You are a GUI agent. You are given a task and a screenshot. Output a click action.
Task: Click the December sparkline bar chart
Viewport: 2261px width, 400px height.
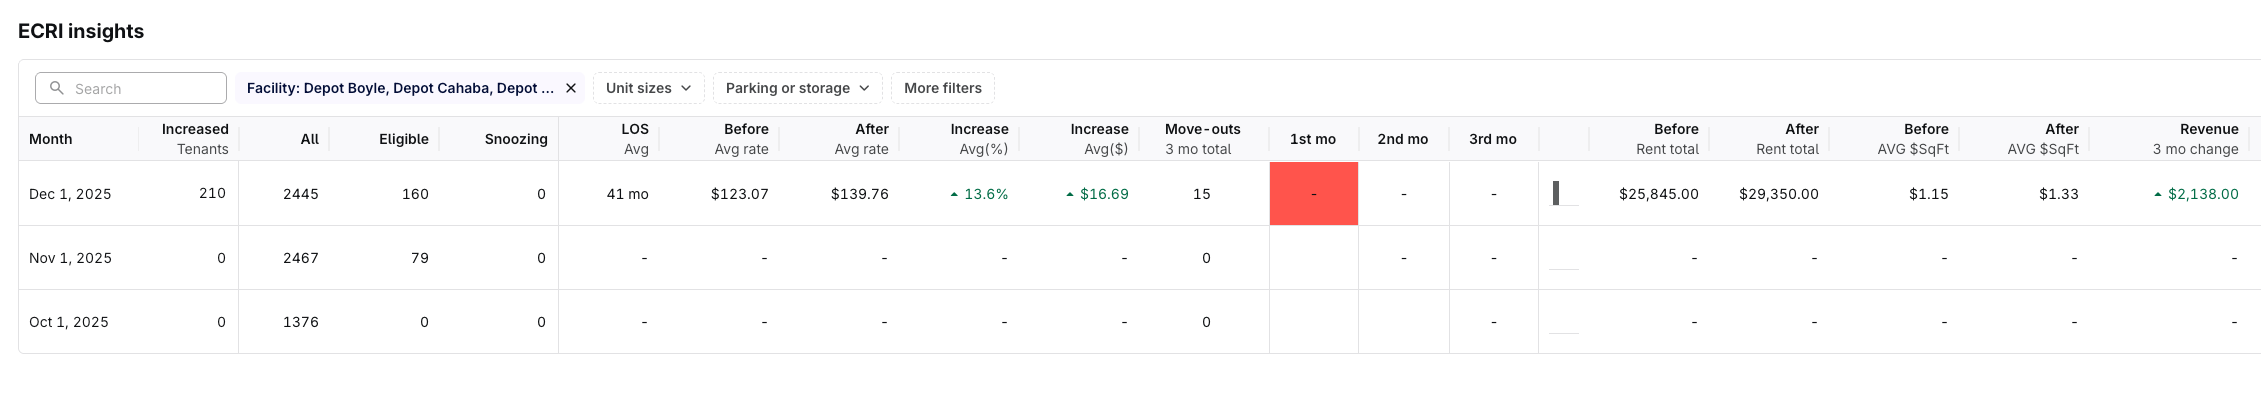coord(1563,193)
